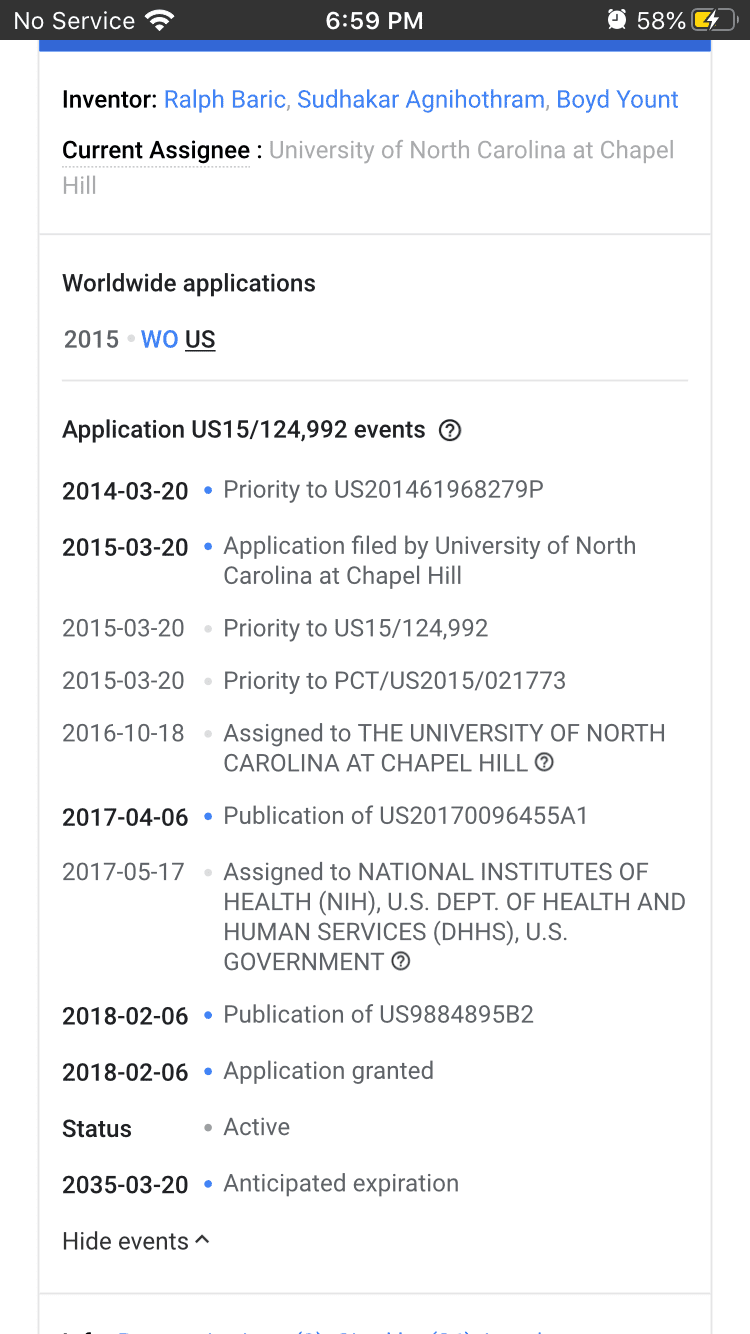Open inventor Boyd Yount's link
750x1334 pixels.
[617, 99]
